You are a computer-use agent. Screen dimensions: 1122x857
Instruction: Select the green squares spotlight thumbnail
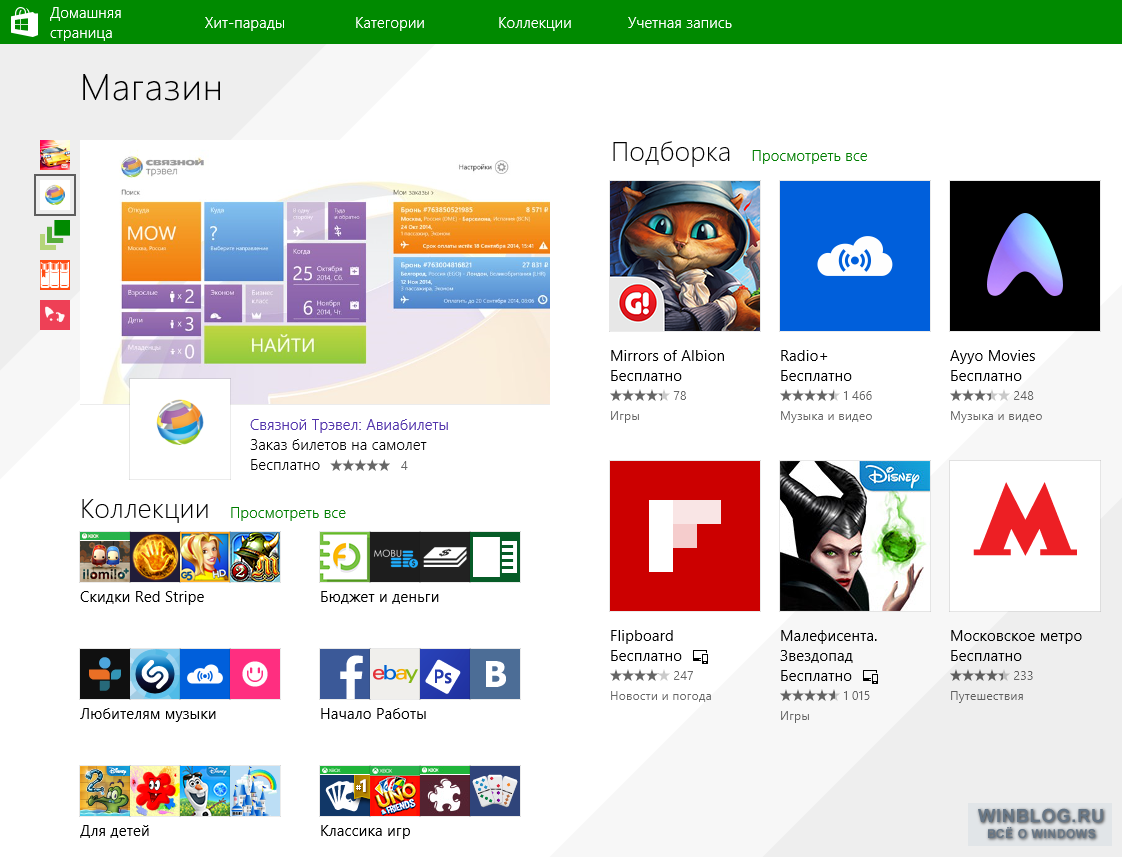point(55,235)
